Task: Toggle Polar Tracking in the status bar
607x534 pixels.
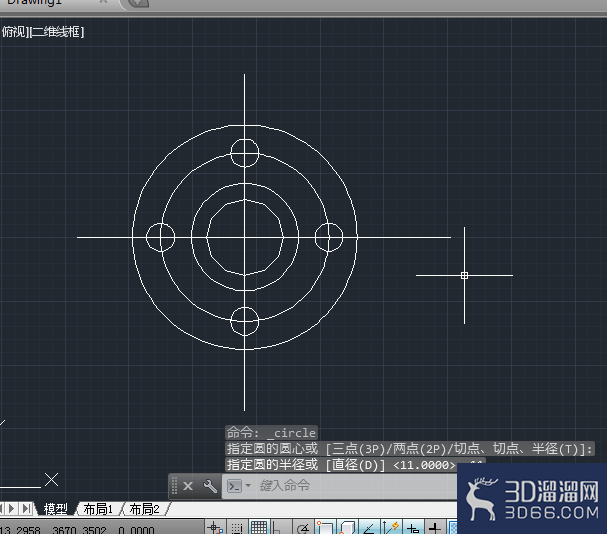Action: coord(303,528)
